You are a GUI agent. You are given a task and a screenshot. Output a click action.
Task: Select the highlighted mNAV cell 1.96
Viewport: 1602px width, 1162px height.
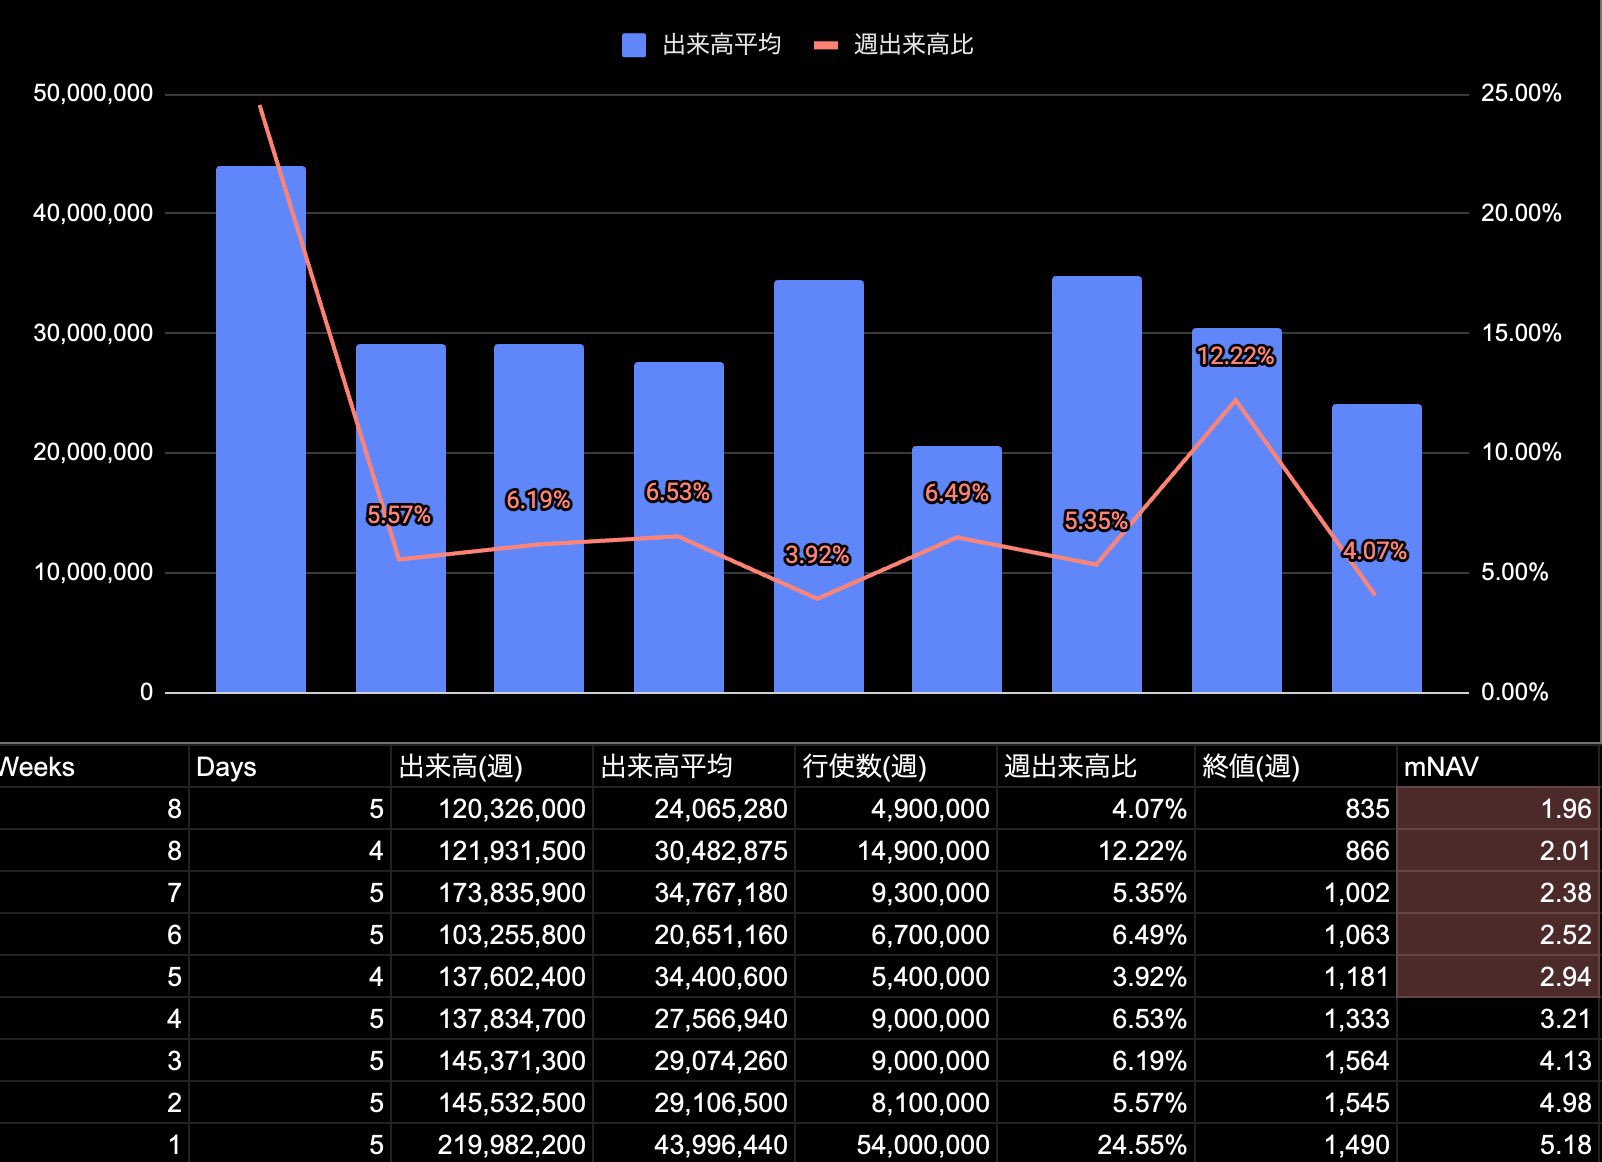coord(1498,809)
